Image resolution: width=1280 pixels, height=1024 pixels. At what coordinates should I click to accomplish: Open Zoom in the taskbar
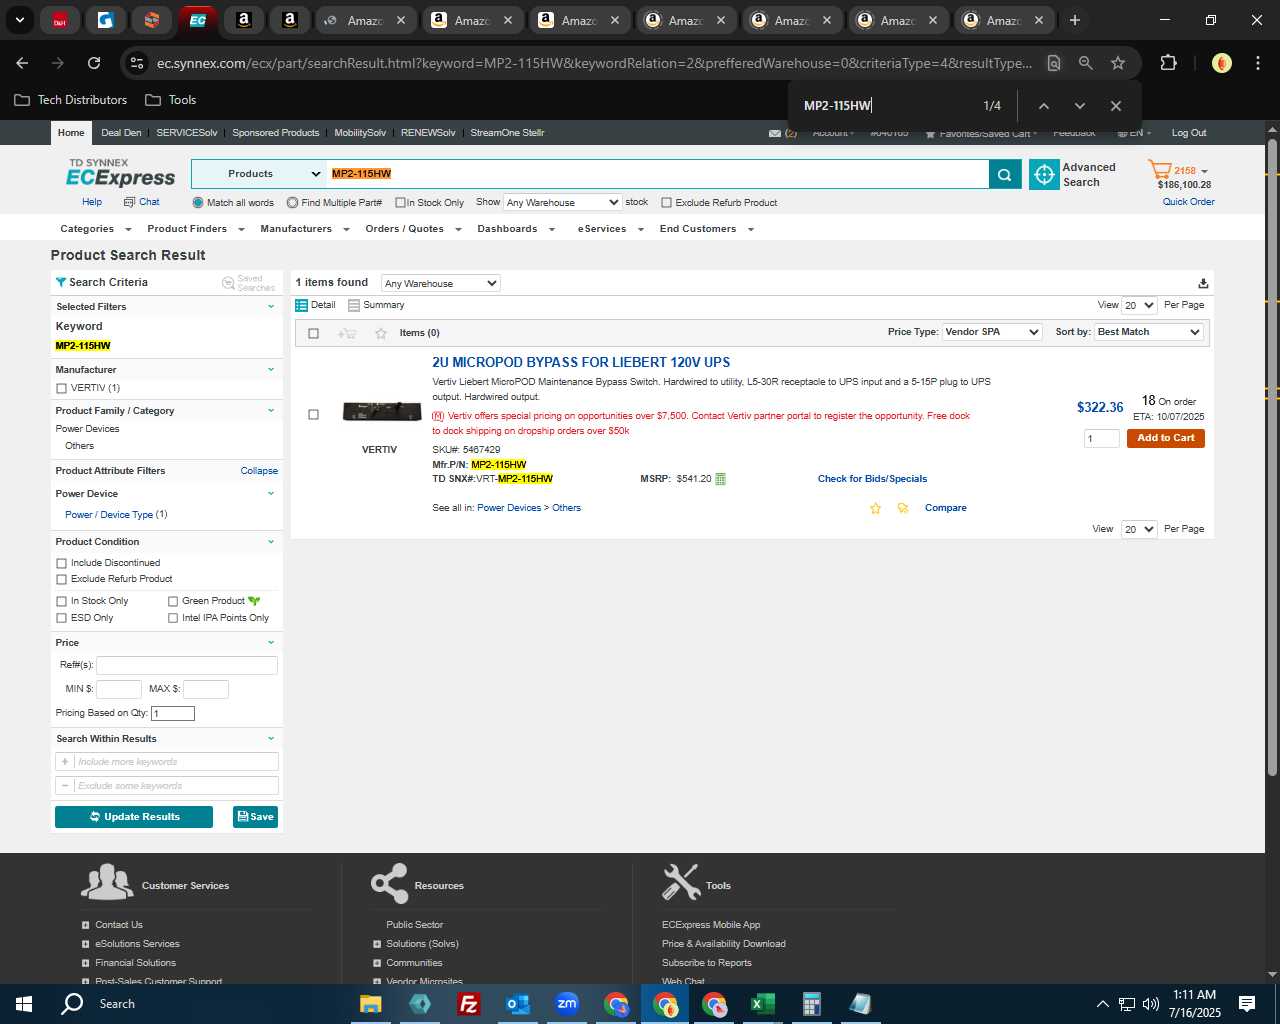(567, 1004)
